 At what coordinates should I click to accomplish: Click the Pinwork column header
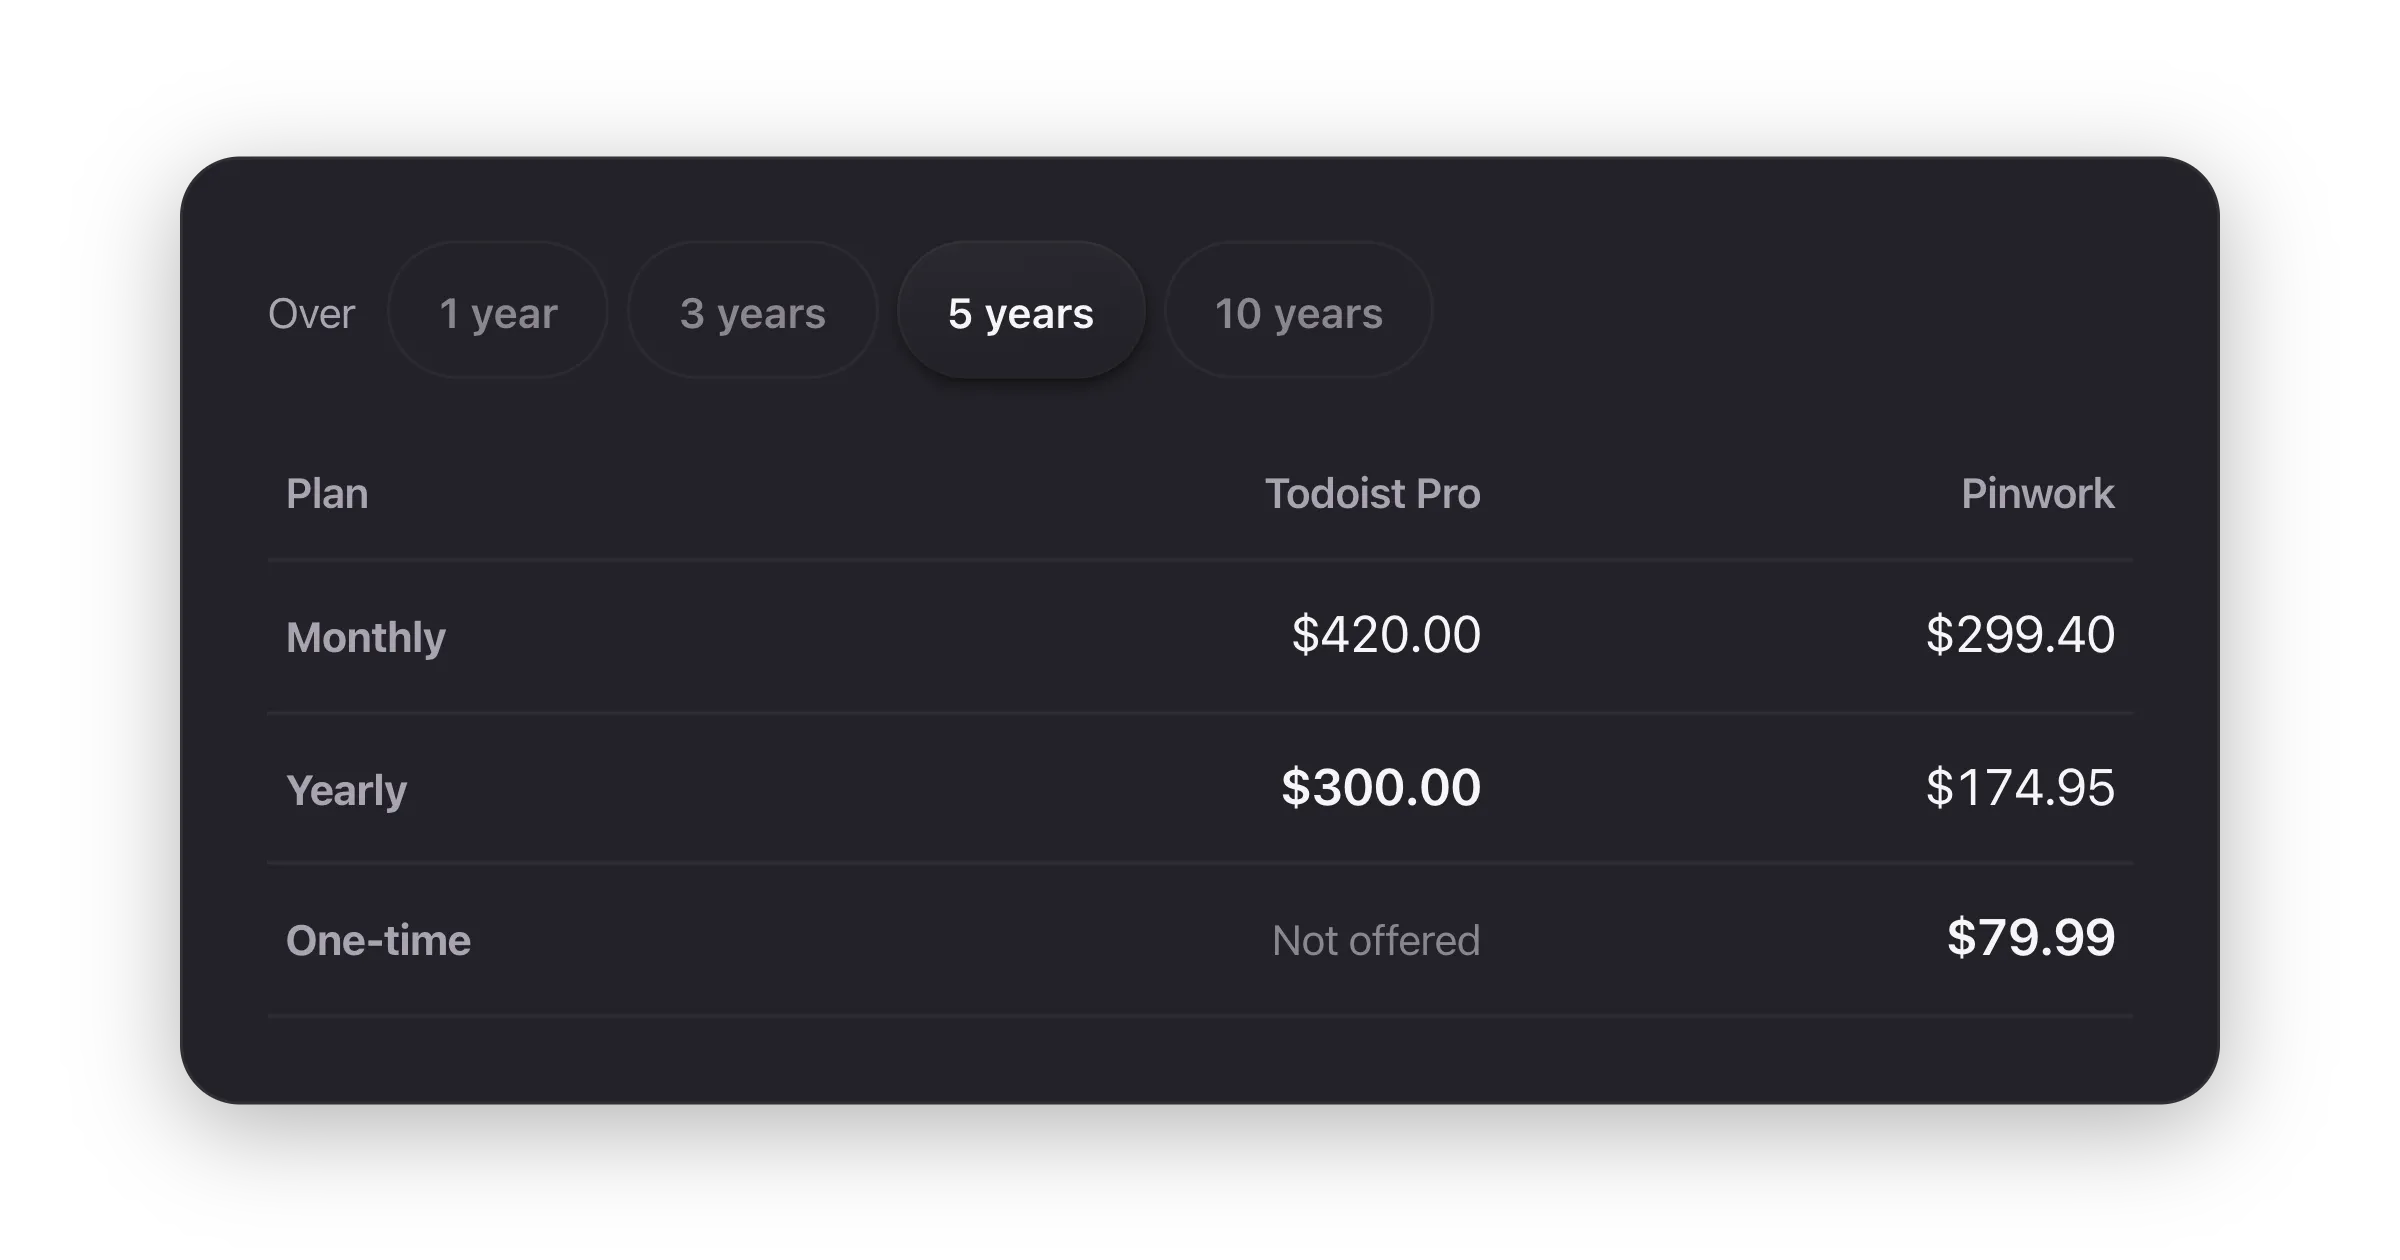coord(2038,493)
